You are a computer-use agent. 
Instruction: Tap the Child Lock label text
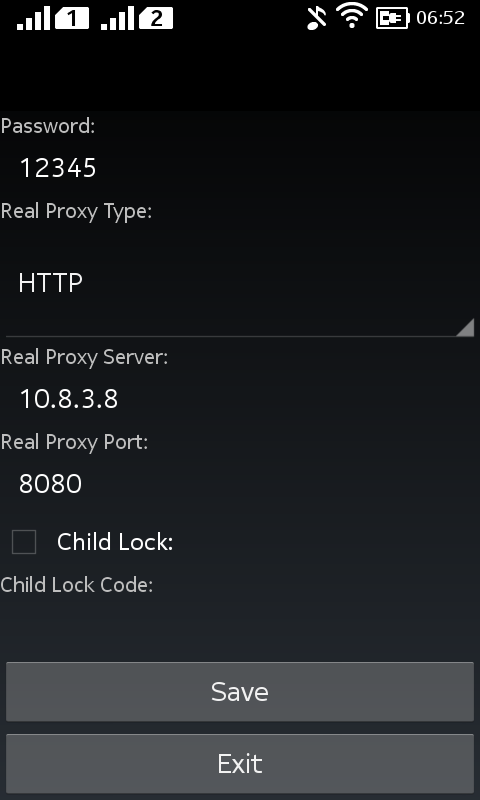point(115,542)
